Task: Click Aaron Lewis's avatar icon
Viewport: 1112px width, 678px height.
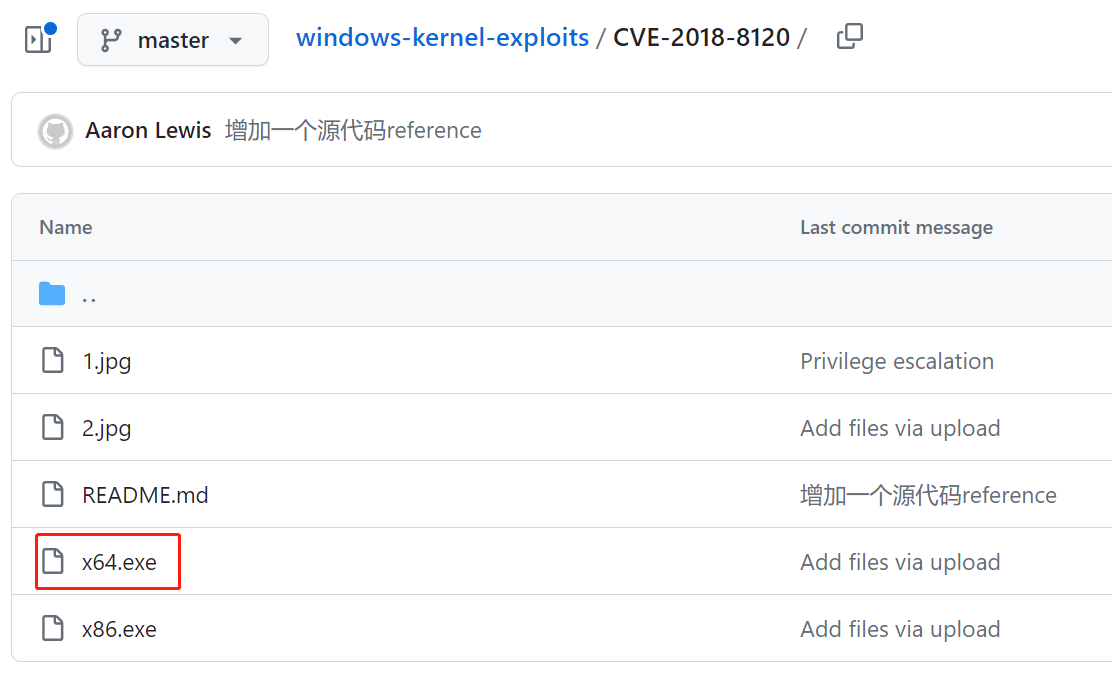Action: (x=55, y=131)
